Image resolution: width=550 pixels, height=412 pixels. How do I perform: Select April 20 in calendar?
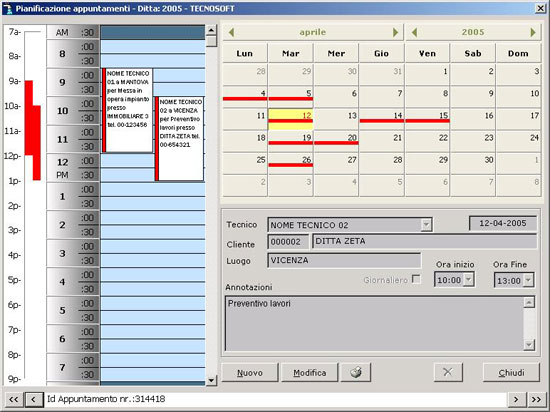click(x=336, y=141)
